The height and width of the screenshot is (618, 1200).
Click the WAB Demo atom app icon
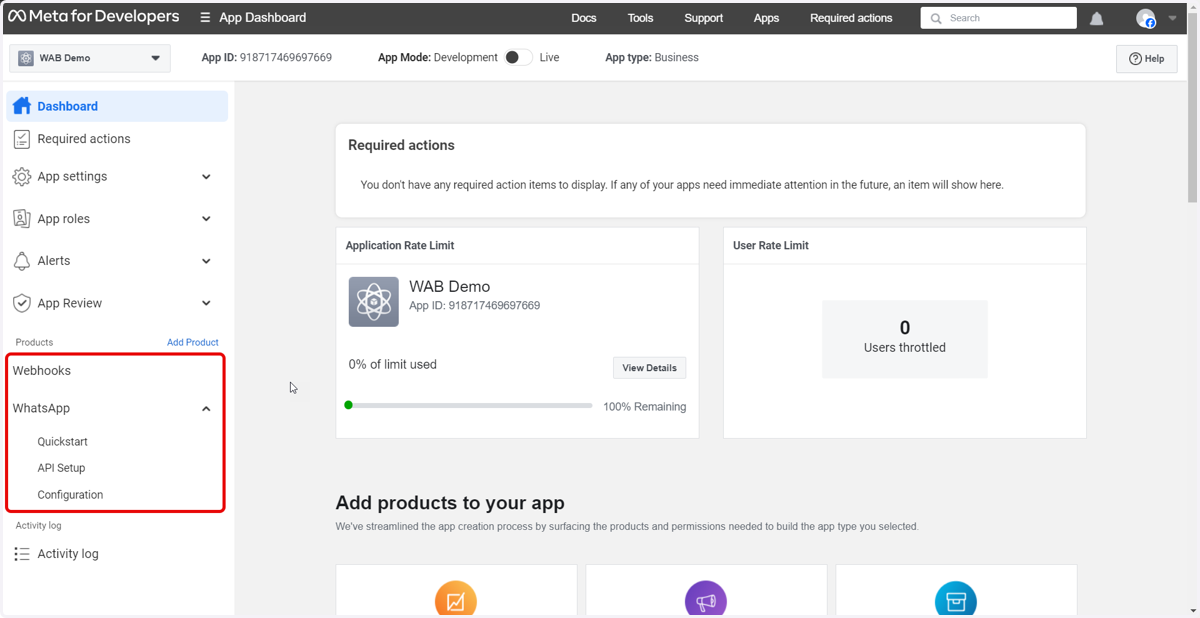click(374, 302)
